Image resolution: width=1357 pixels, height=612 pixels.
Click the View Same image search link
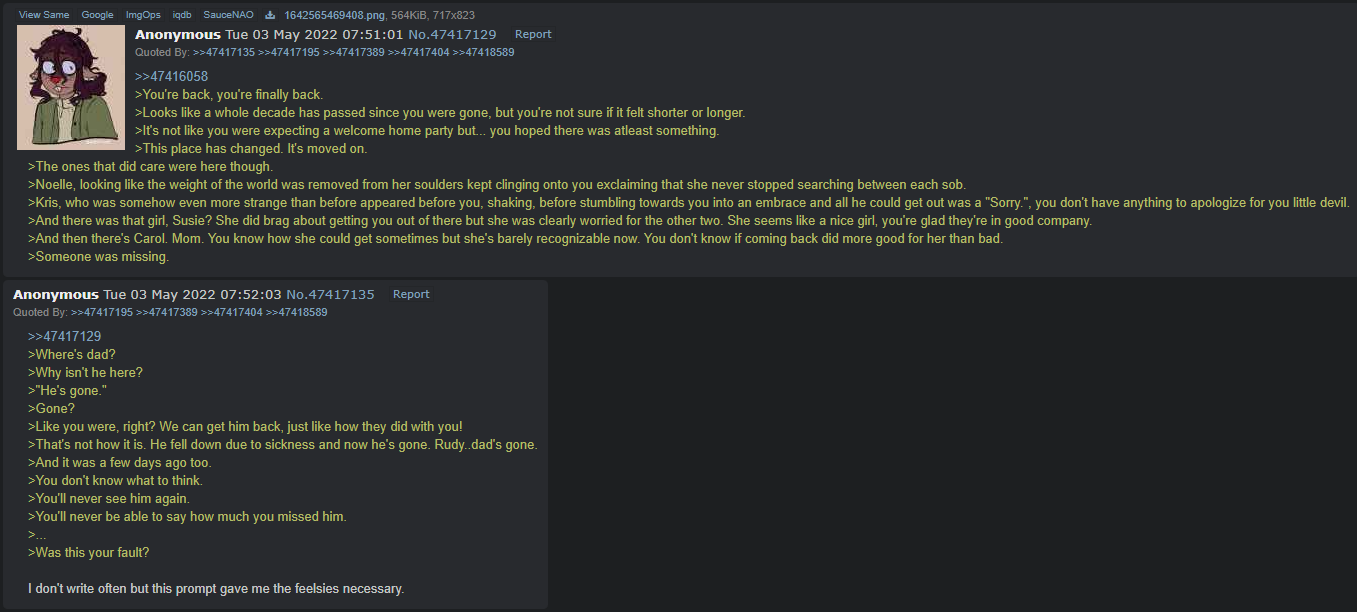coord(44,15)
